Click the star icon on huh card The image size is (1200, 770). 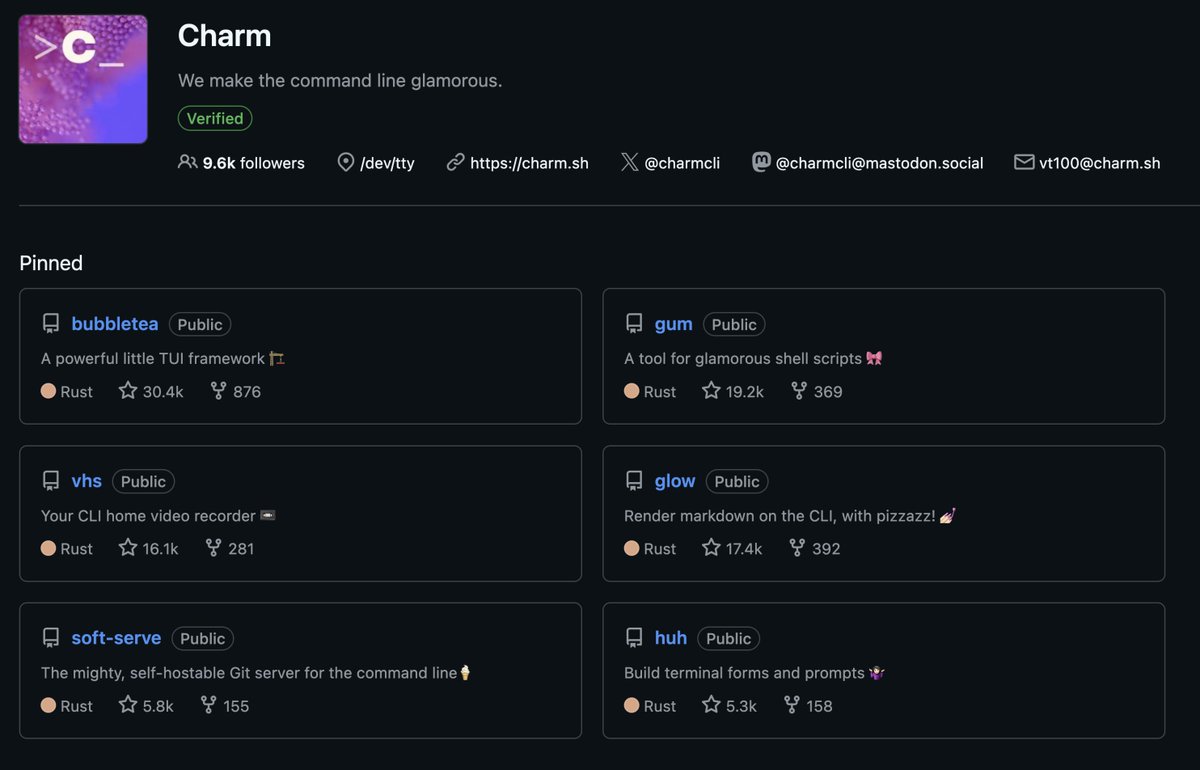click(711, 705)
